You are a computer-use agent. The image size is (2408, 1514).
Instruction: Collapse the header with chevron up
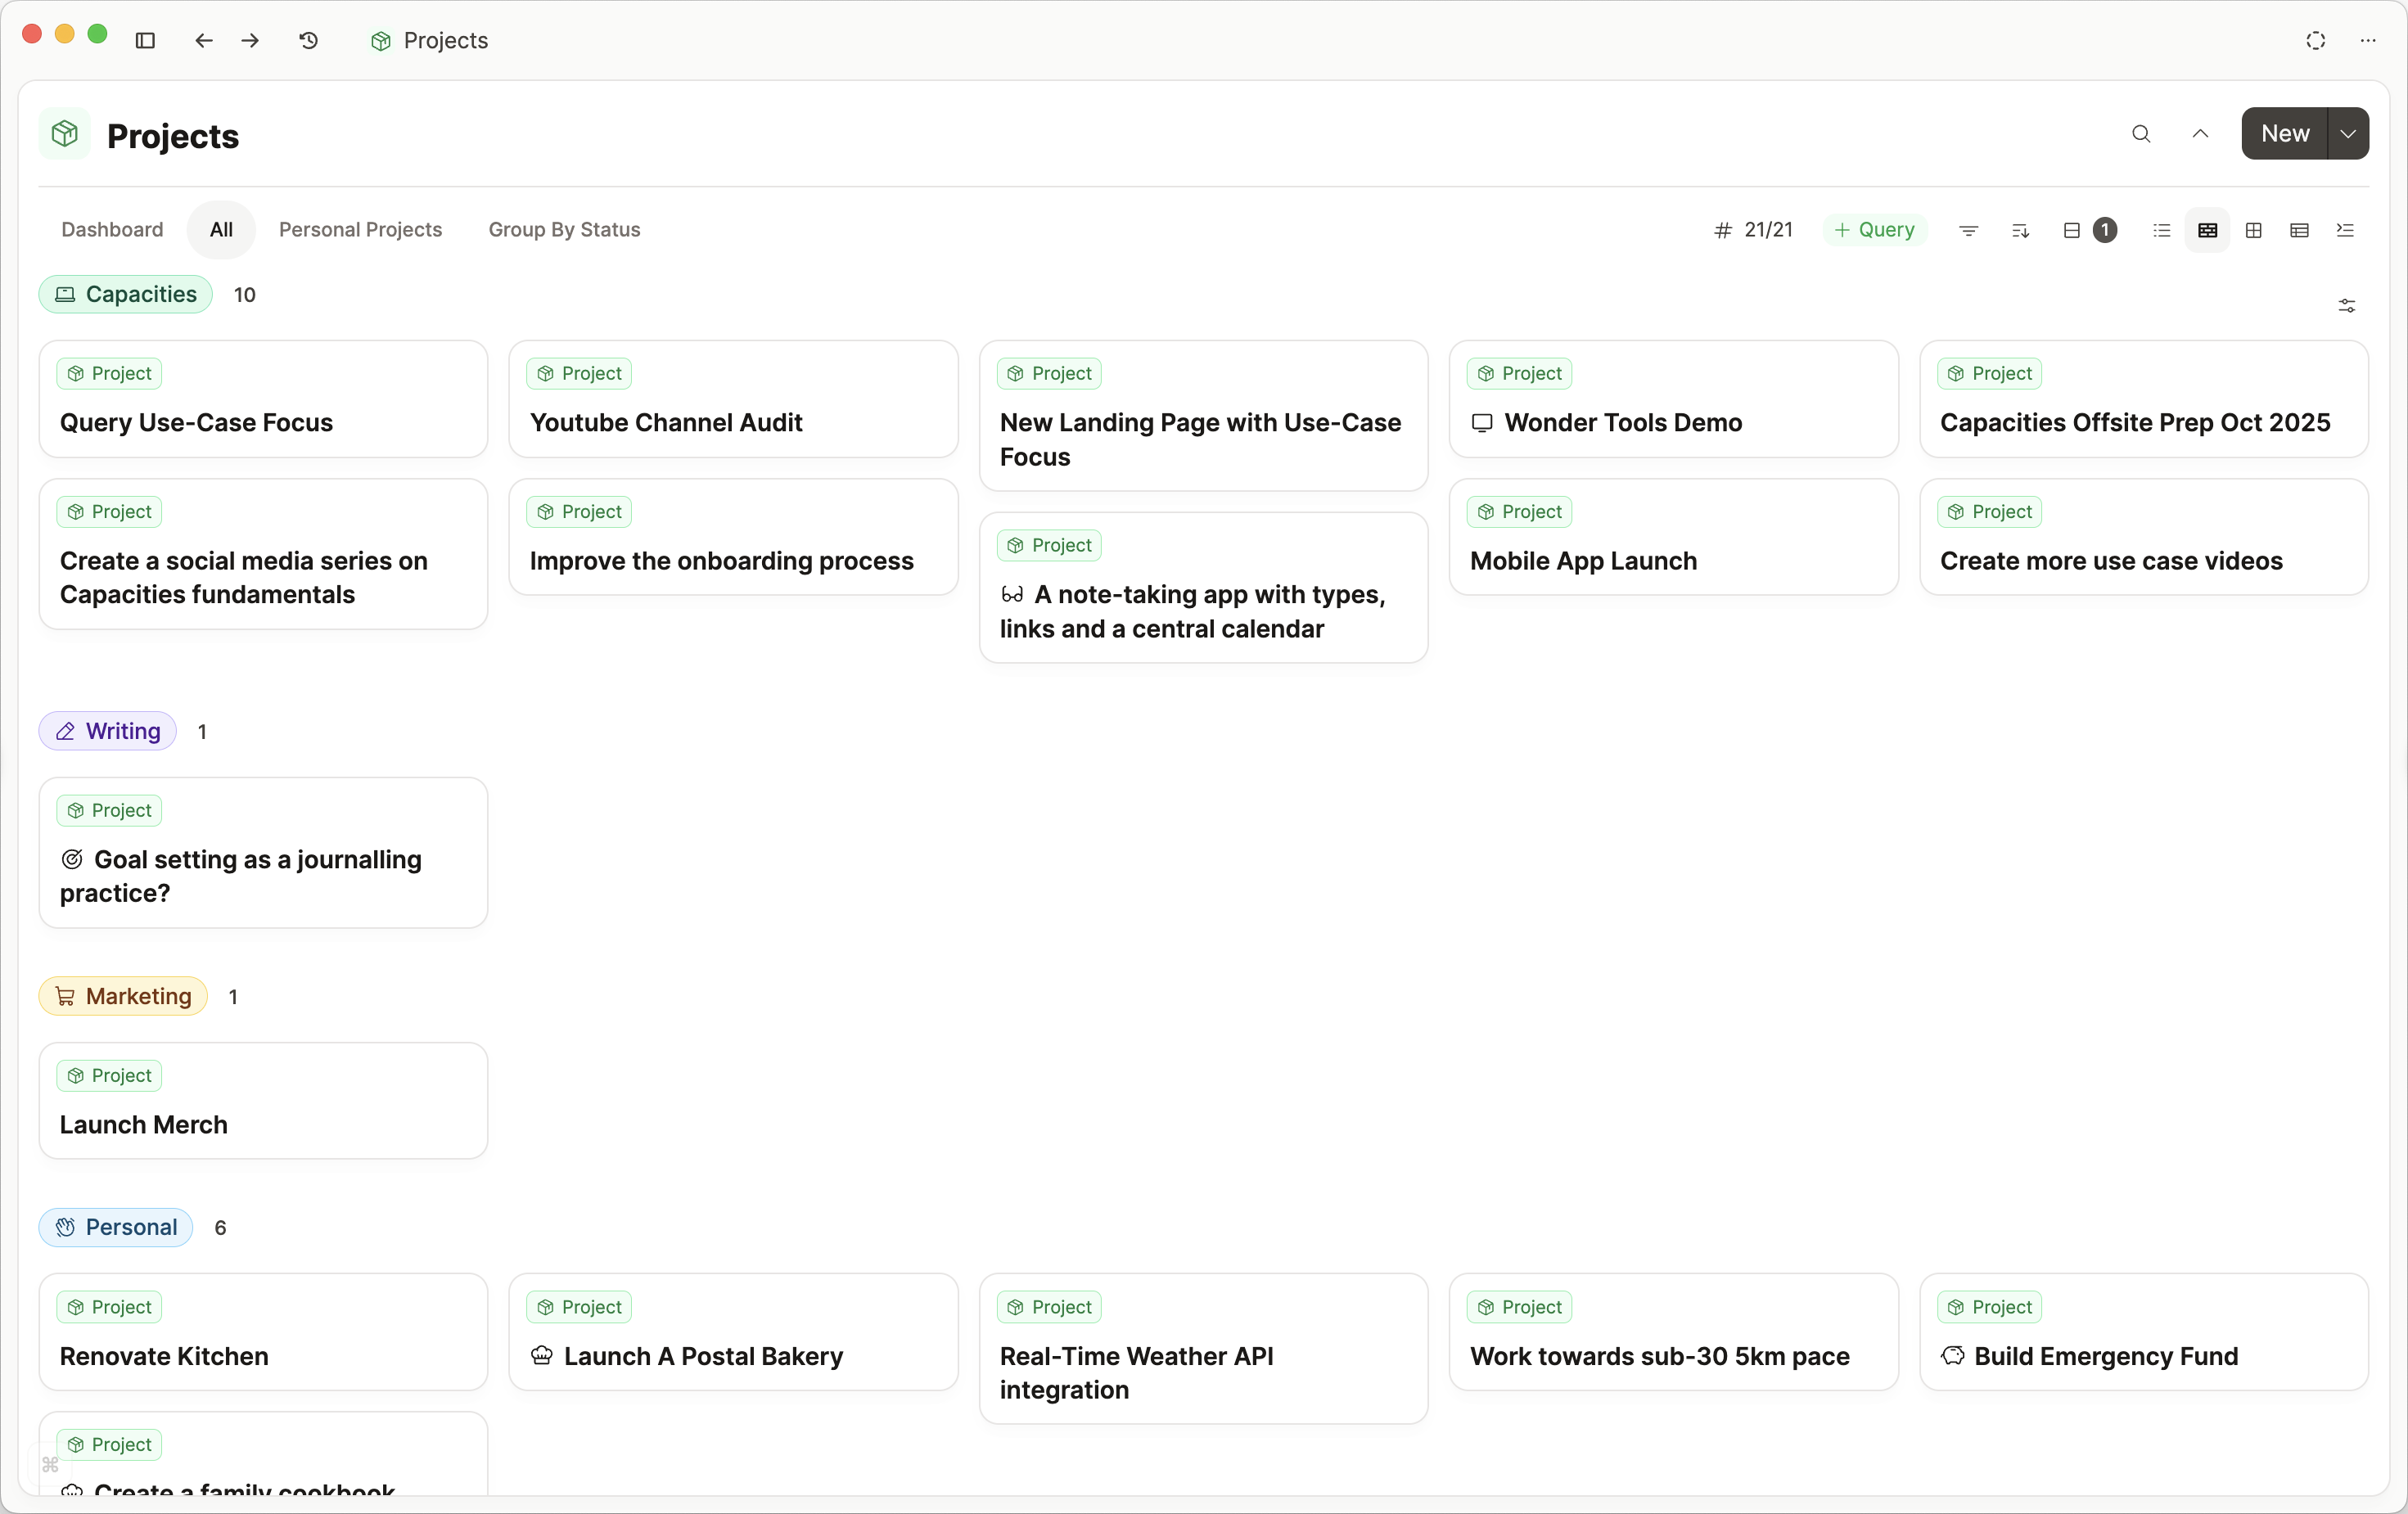2200,134
